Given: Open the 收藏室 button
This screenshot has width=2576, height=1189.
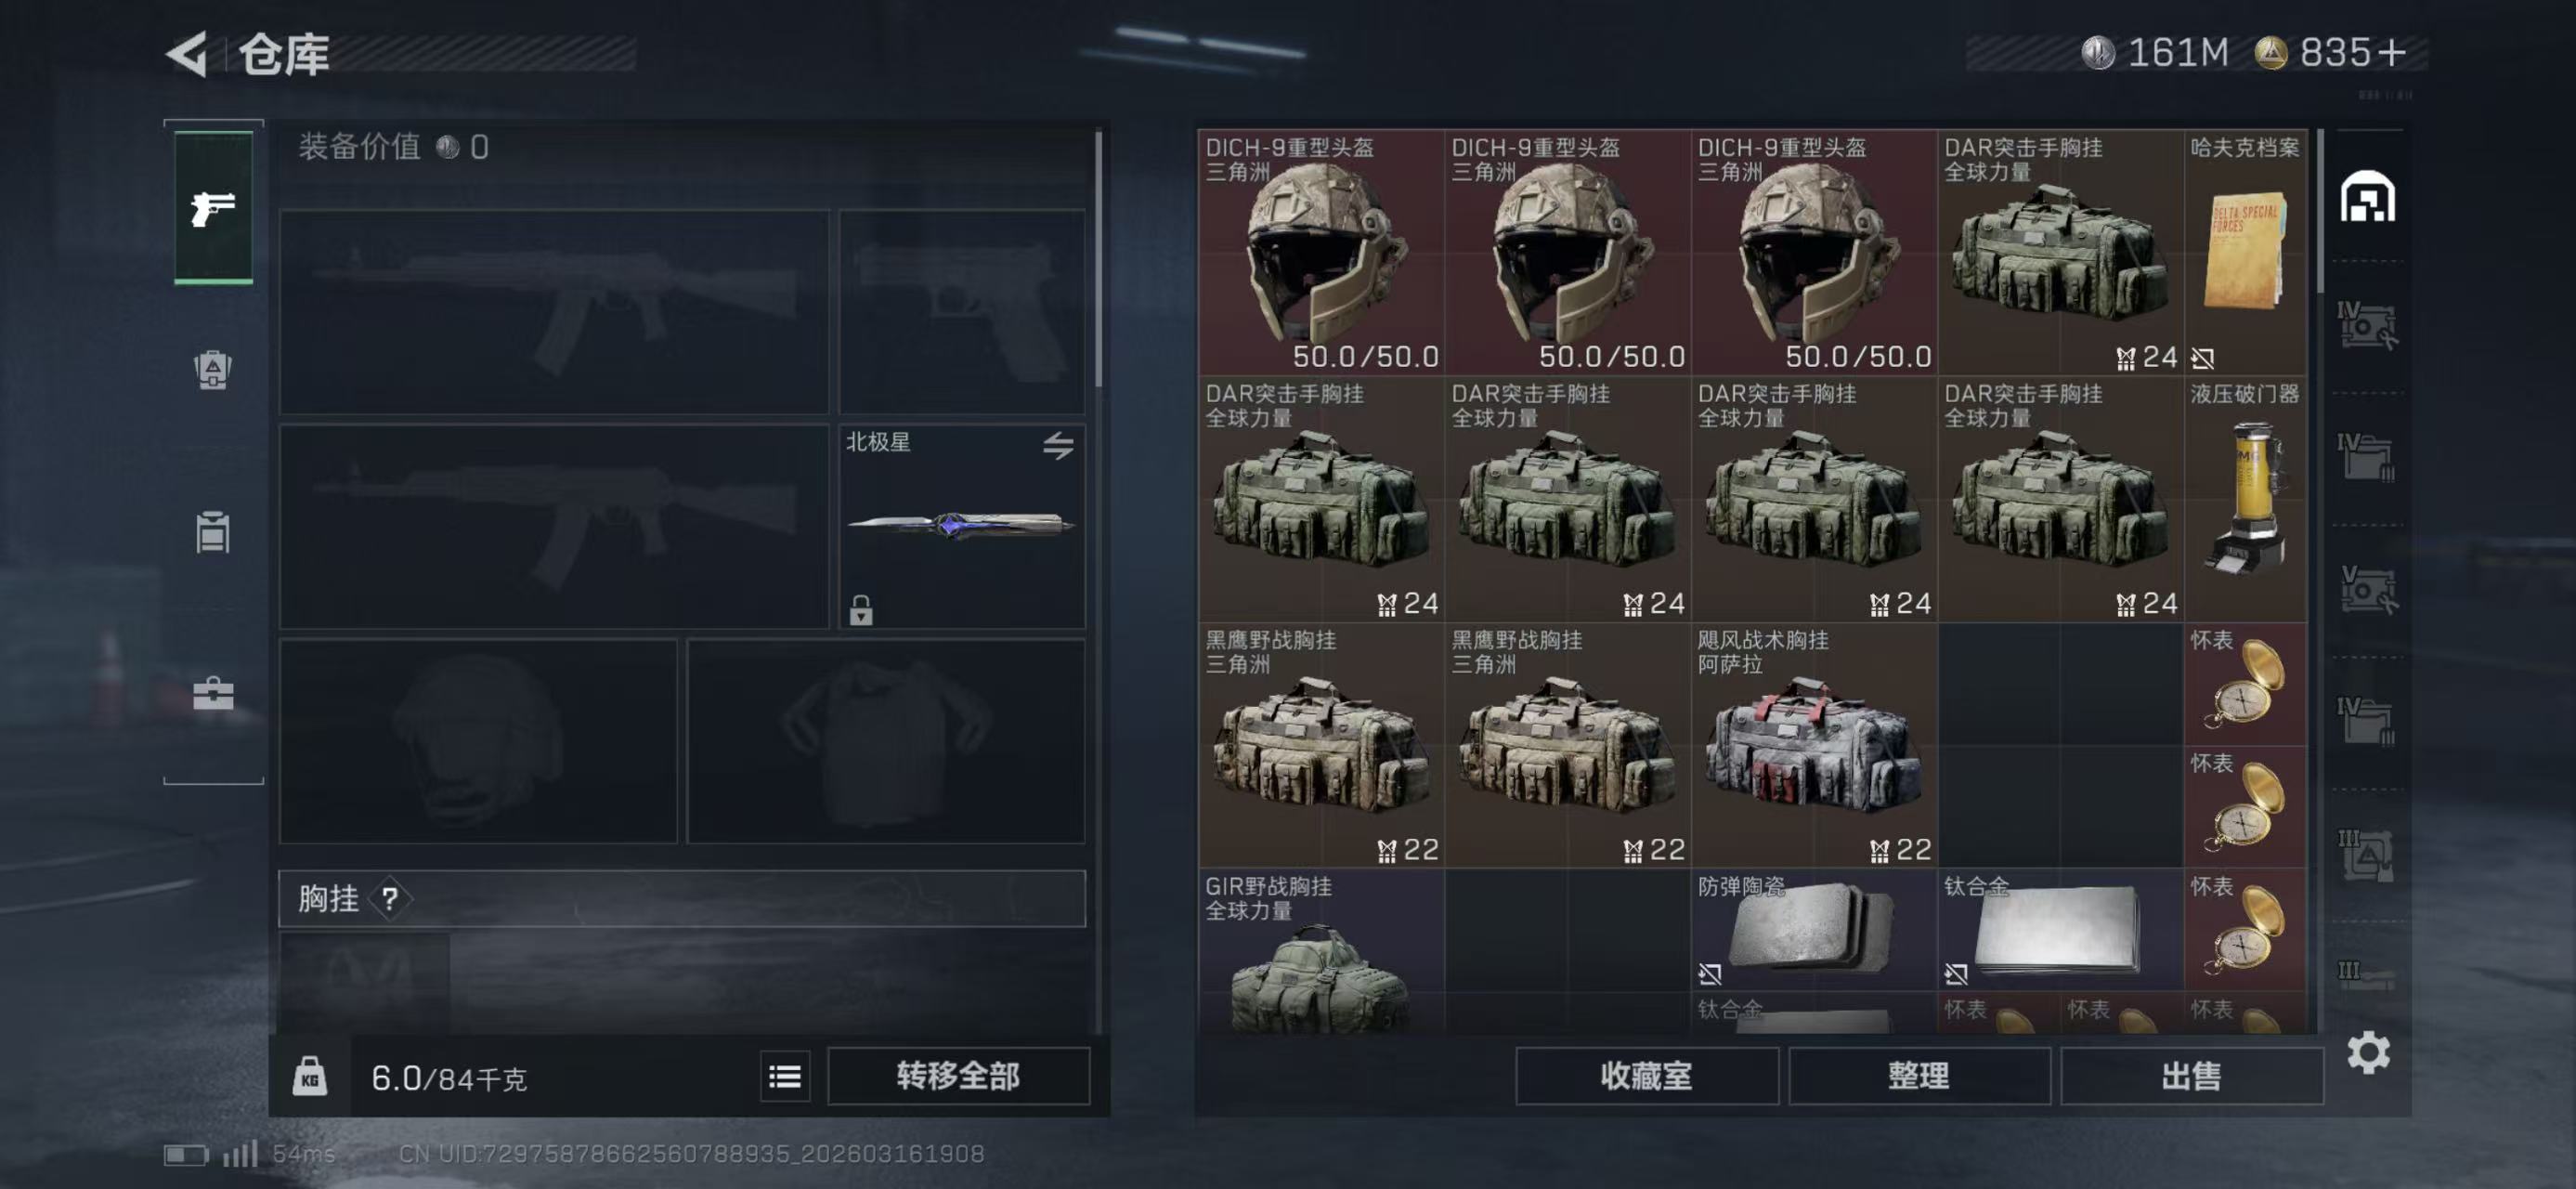Looking at the screenshot, I should tap(1646, 1076).
